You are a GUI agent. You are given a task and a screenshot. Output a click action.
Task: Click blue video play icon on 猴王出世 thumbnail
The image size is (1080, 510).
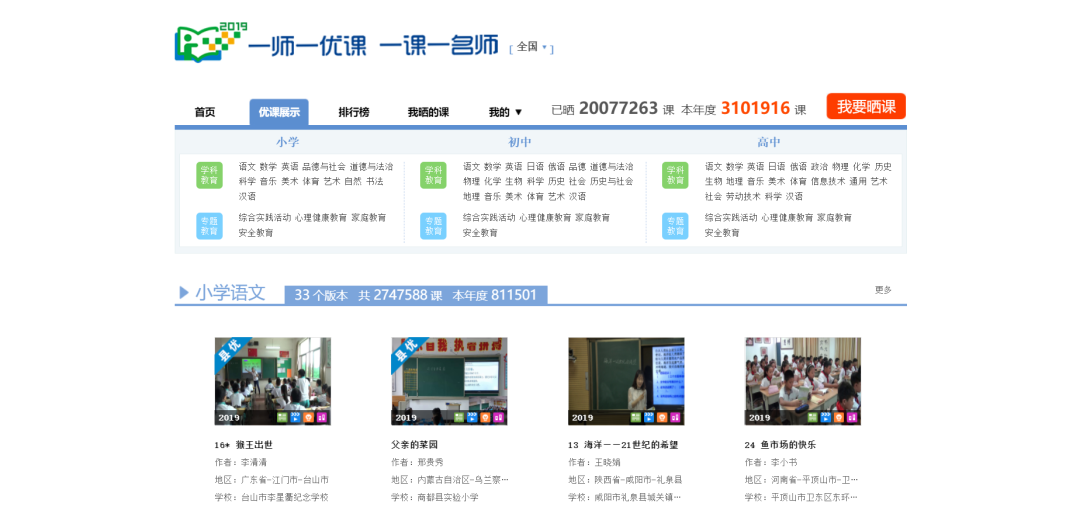click(295, 417)
